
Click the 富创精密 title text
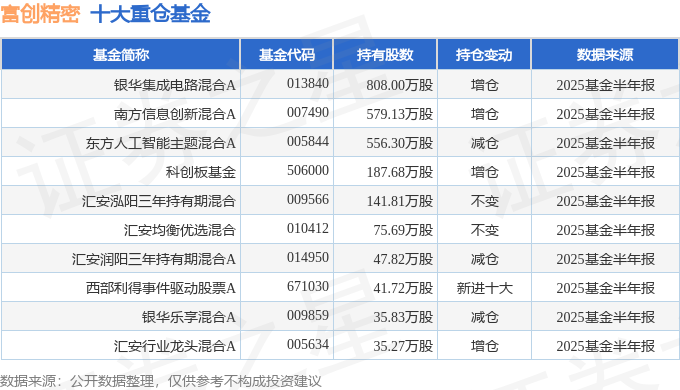(x=40, y=14)
